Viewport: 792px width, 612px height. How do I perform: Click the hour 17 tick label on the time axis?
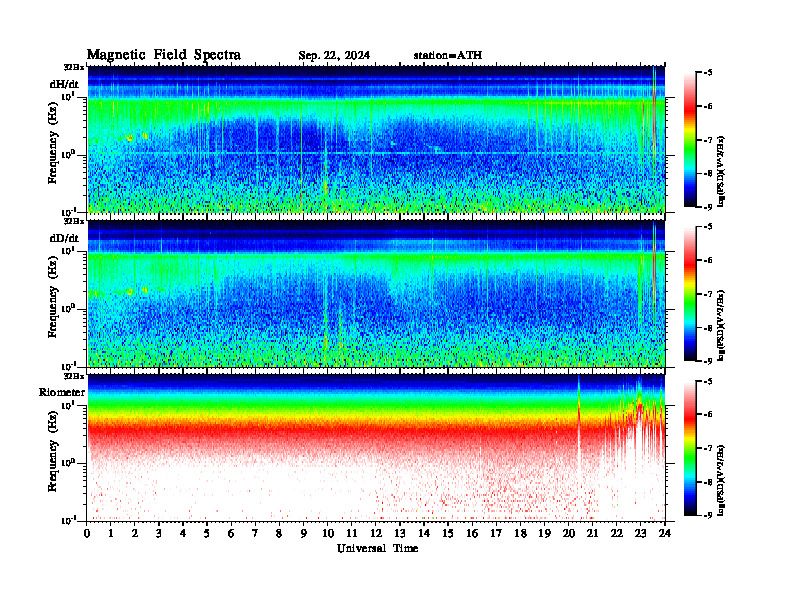click(x=496, y=533)
